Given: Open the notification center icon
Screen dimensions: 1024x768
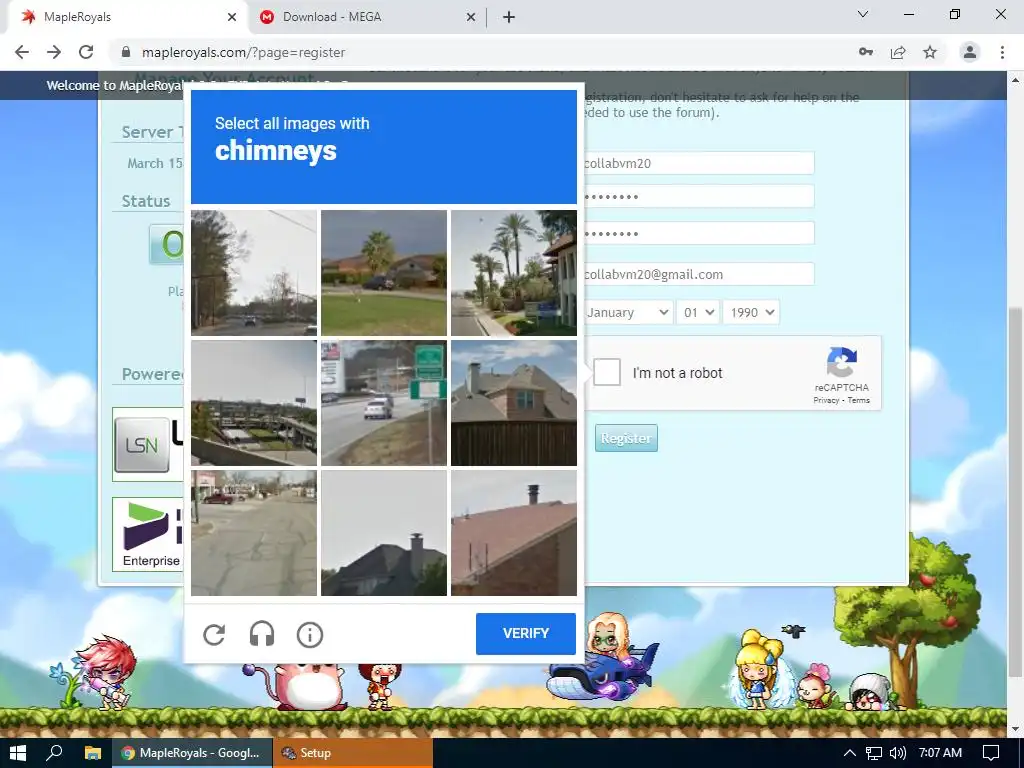Looking at the screenshot, I should click(x=991, y=753).
